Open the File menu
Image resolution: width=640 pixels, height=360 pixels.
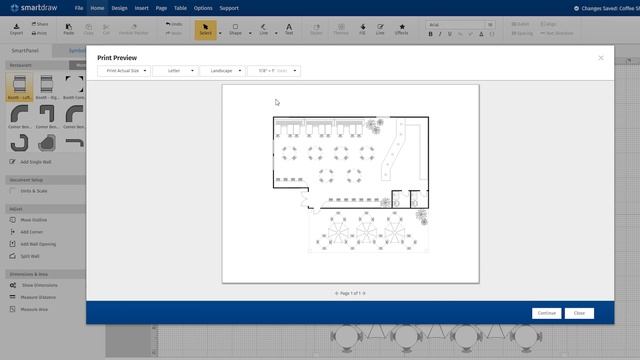coord(79,8)
